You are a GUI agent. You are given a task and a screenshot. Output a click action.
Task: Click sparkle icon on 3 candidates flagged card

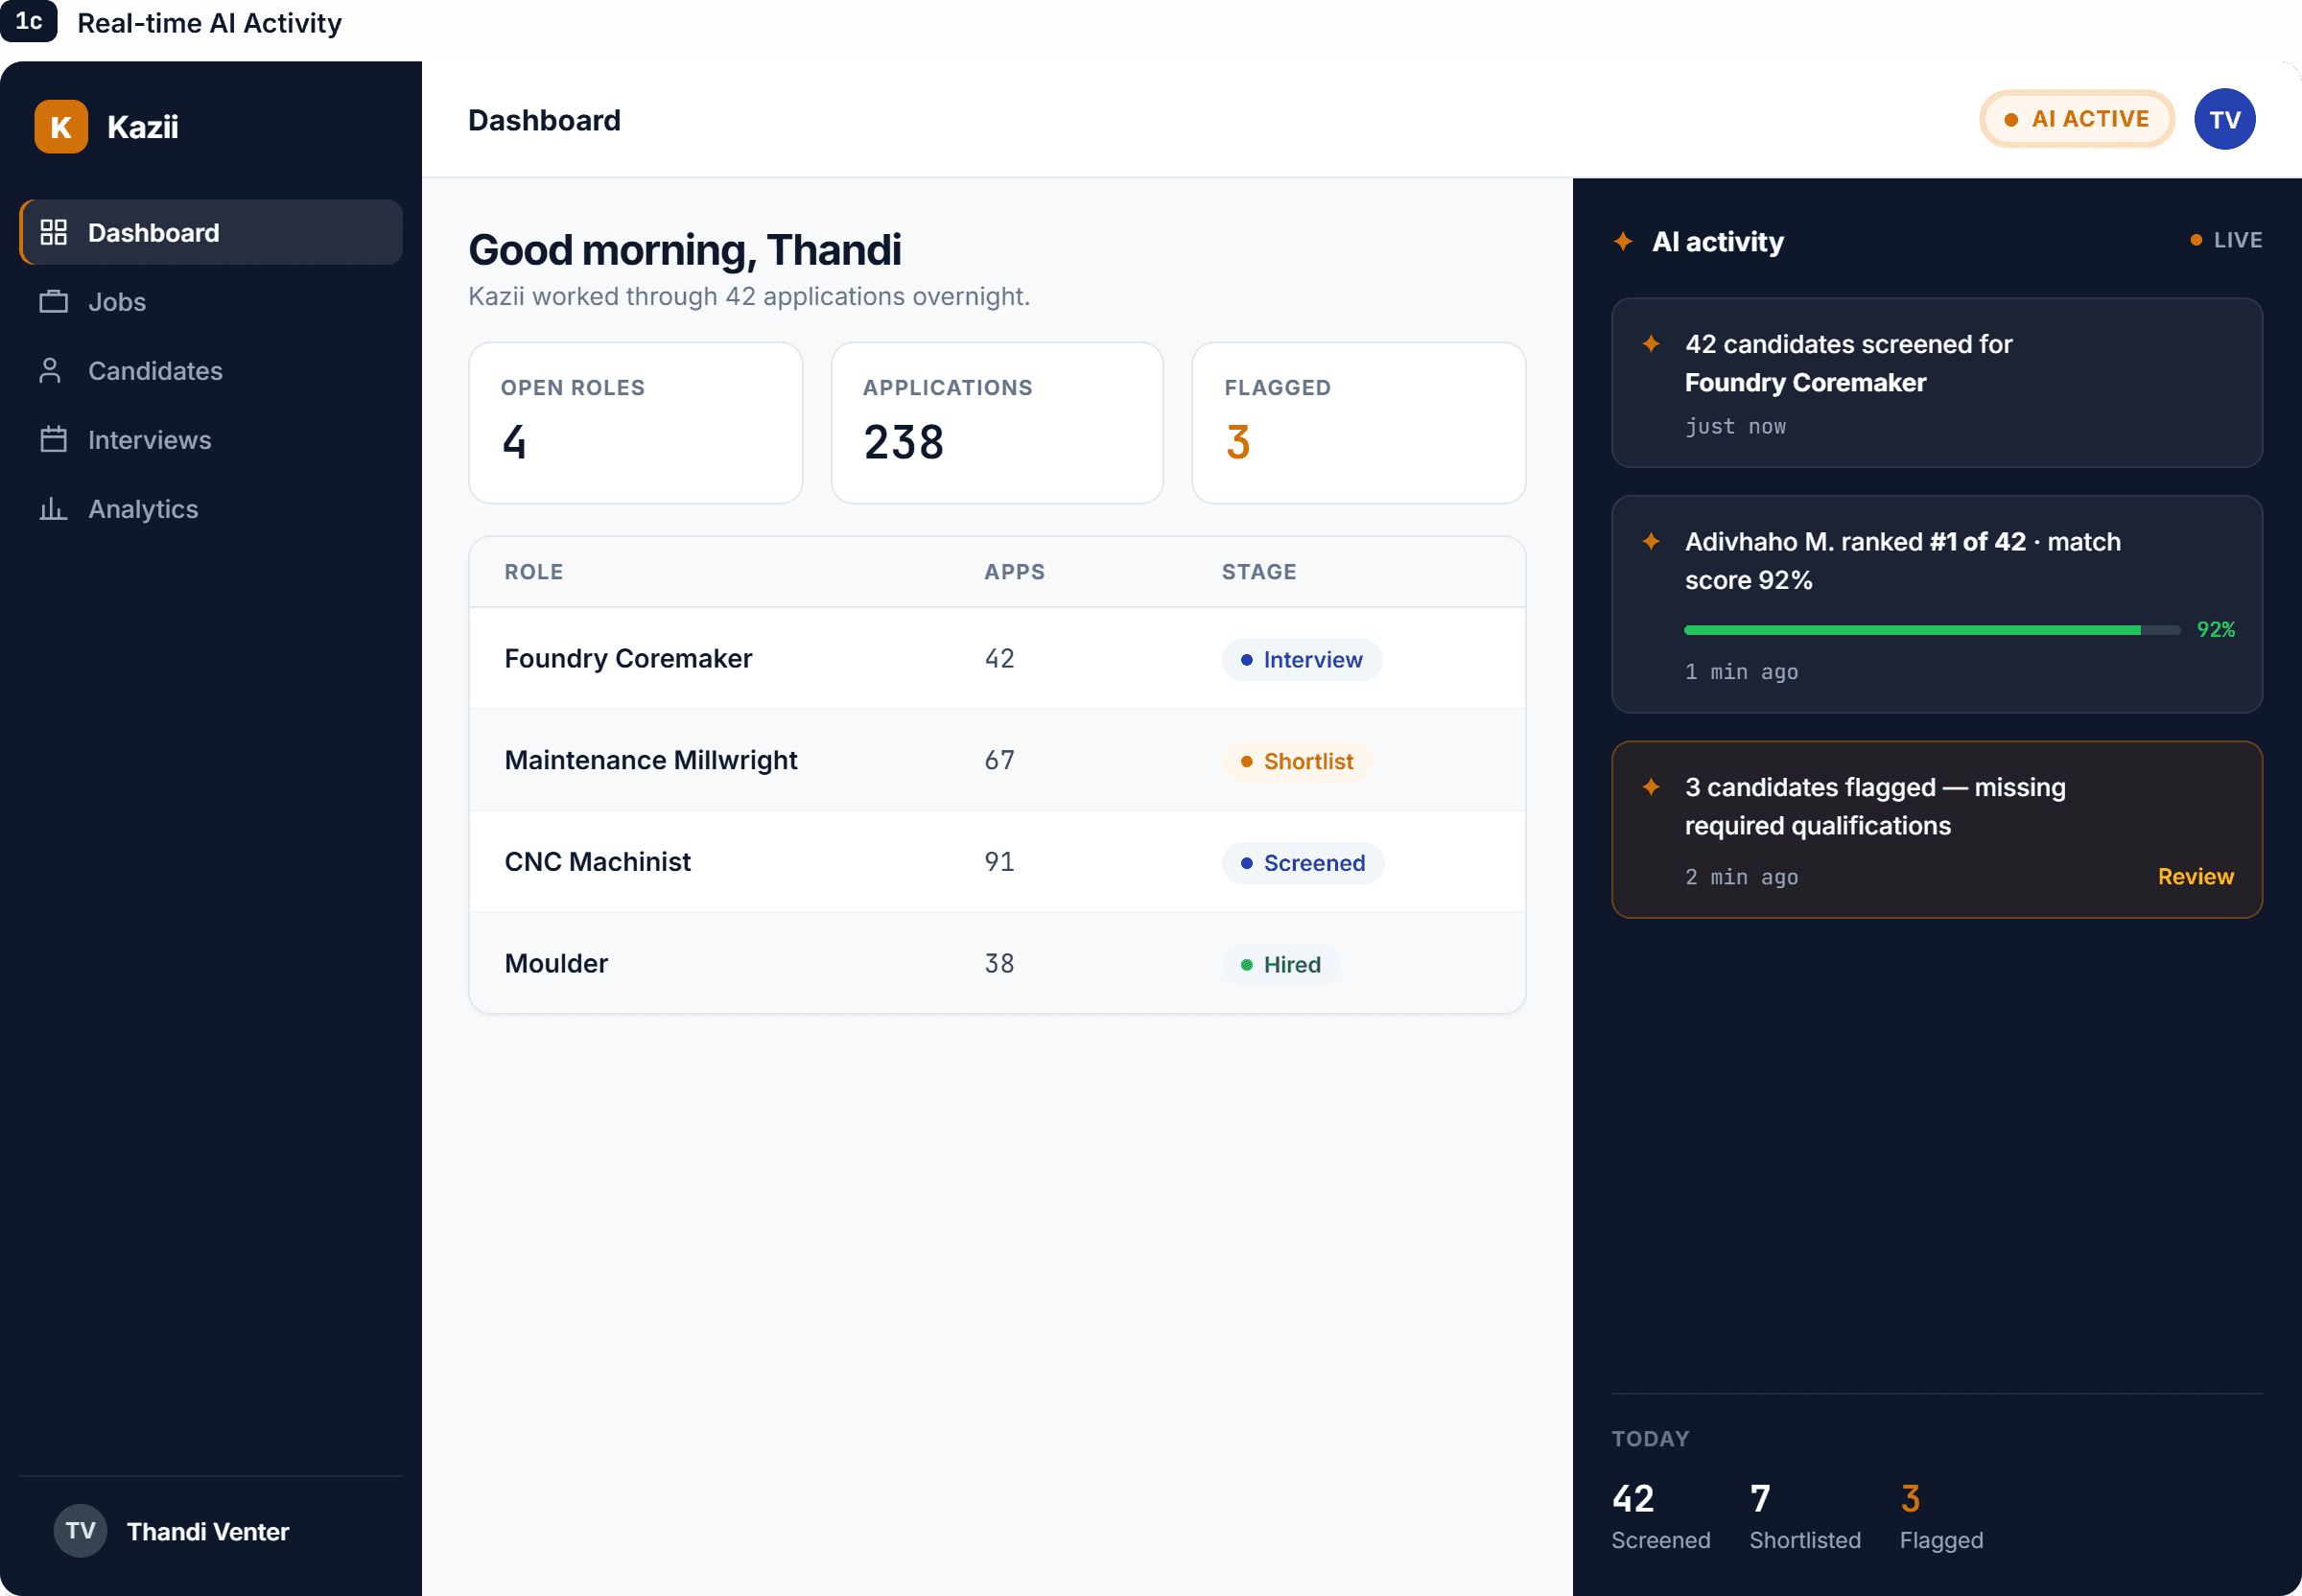point(1651,787)
